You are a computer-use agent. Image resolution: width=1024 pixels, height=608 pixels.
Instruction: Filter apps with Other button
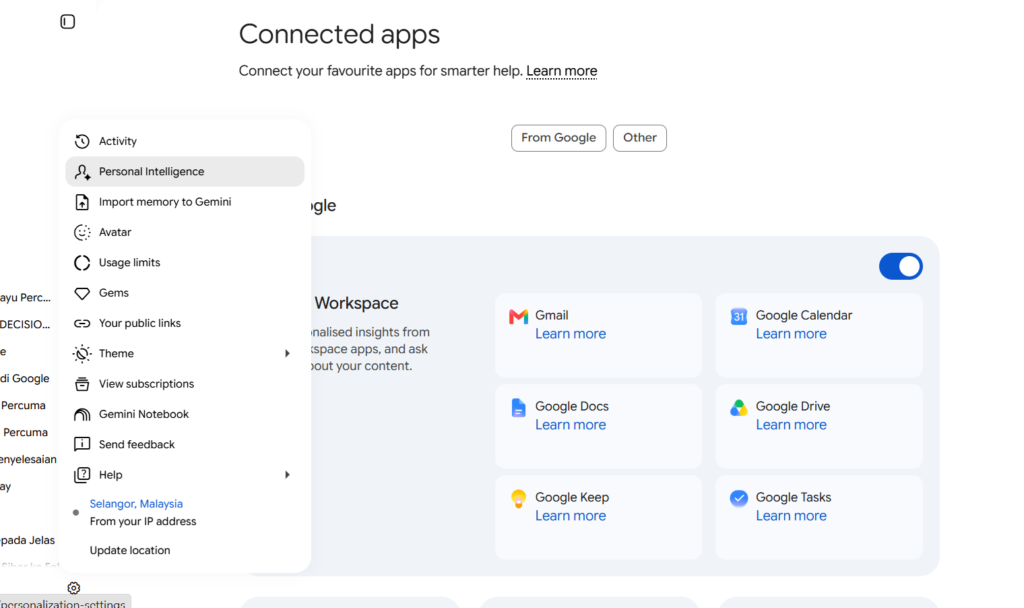pos(639,138)
